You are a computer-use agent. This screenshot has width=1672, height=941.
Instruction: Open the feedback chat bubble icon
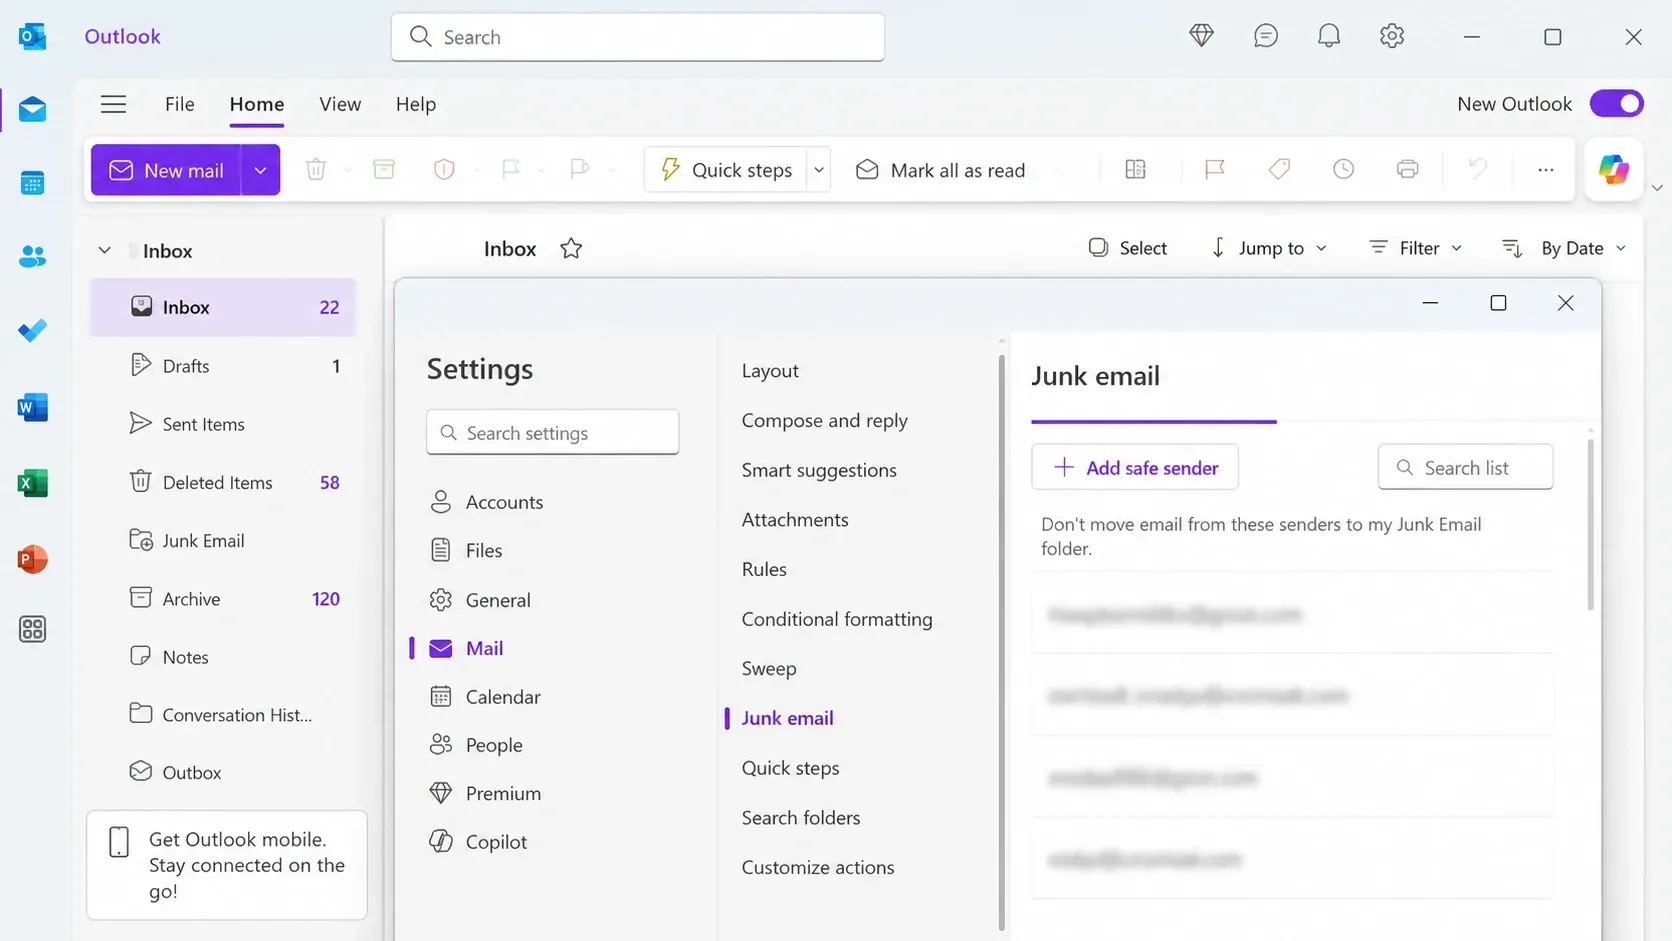coord(1265,36)
